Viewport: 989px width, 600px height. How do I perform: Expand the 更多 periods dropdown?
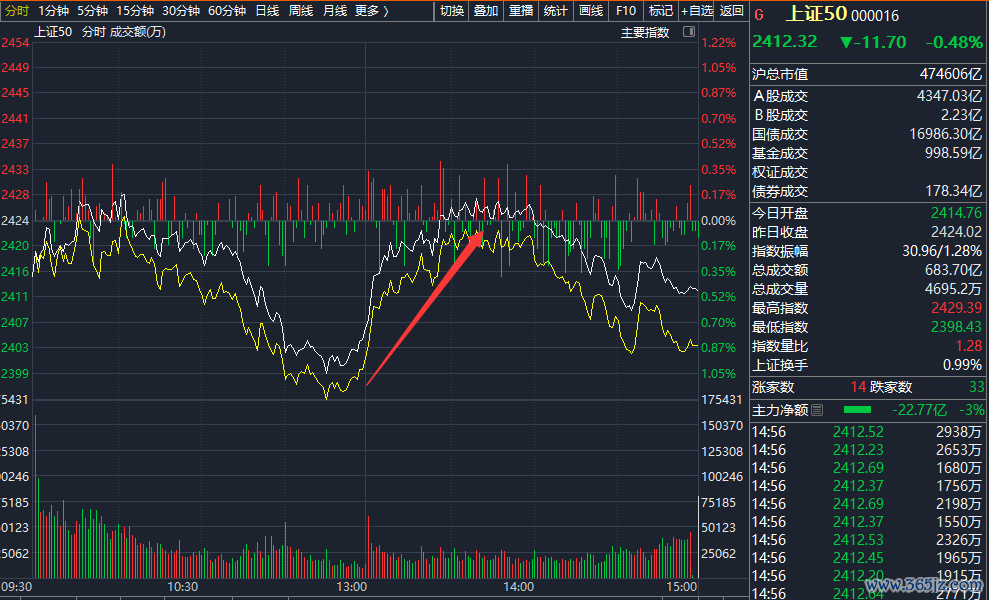[372, 11]
